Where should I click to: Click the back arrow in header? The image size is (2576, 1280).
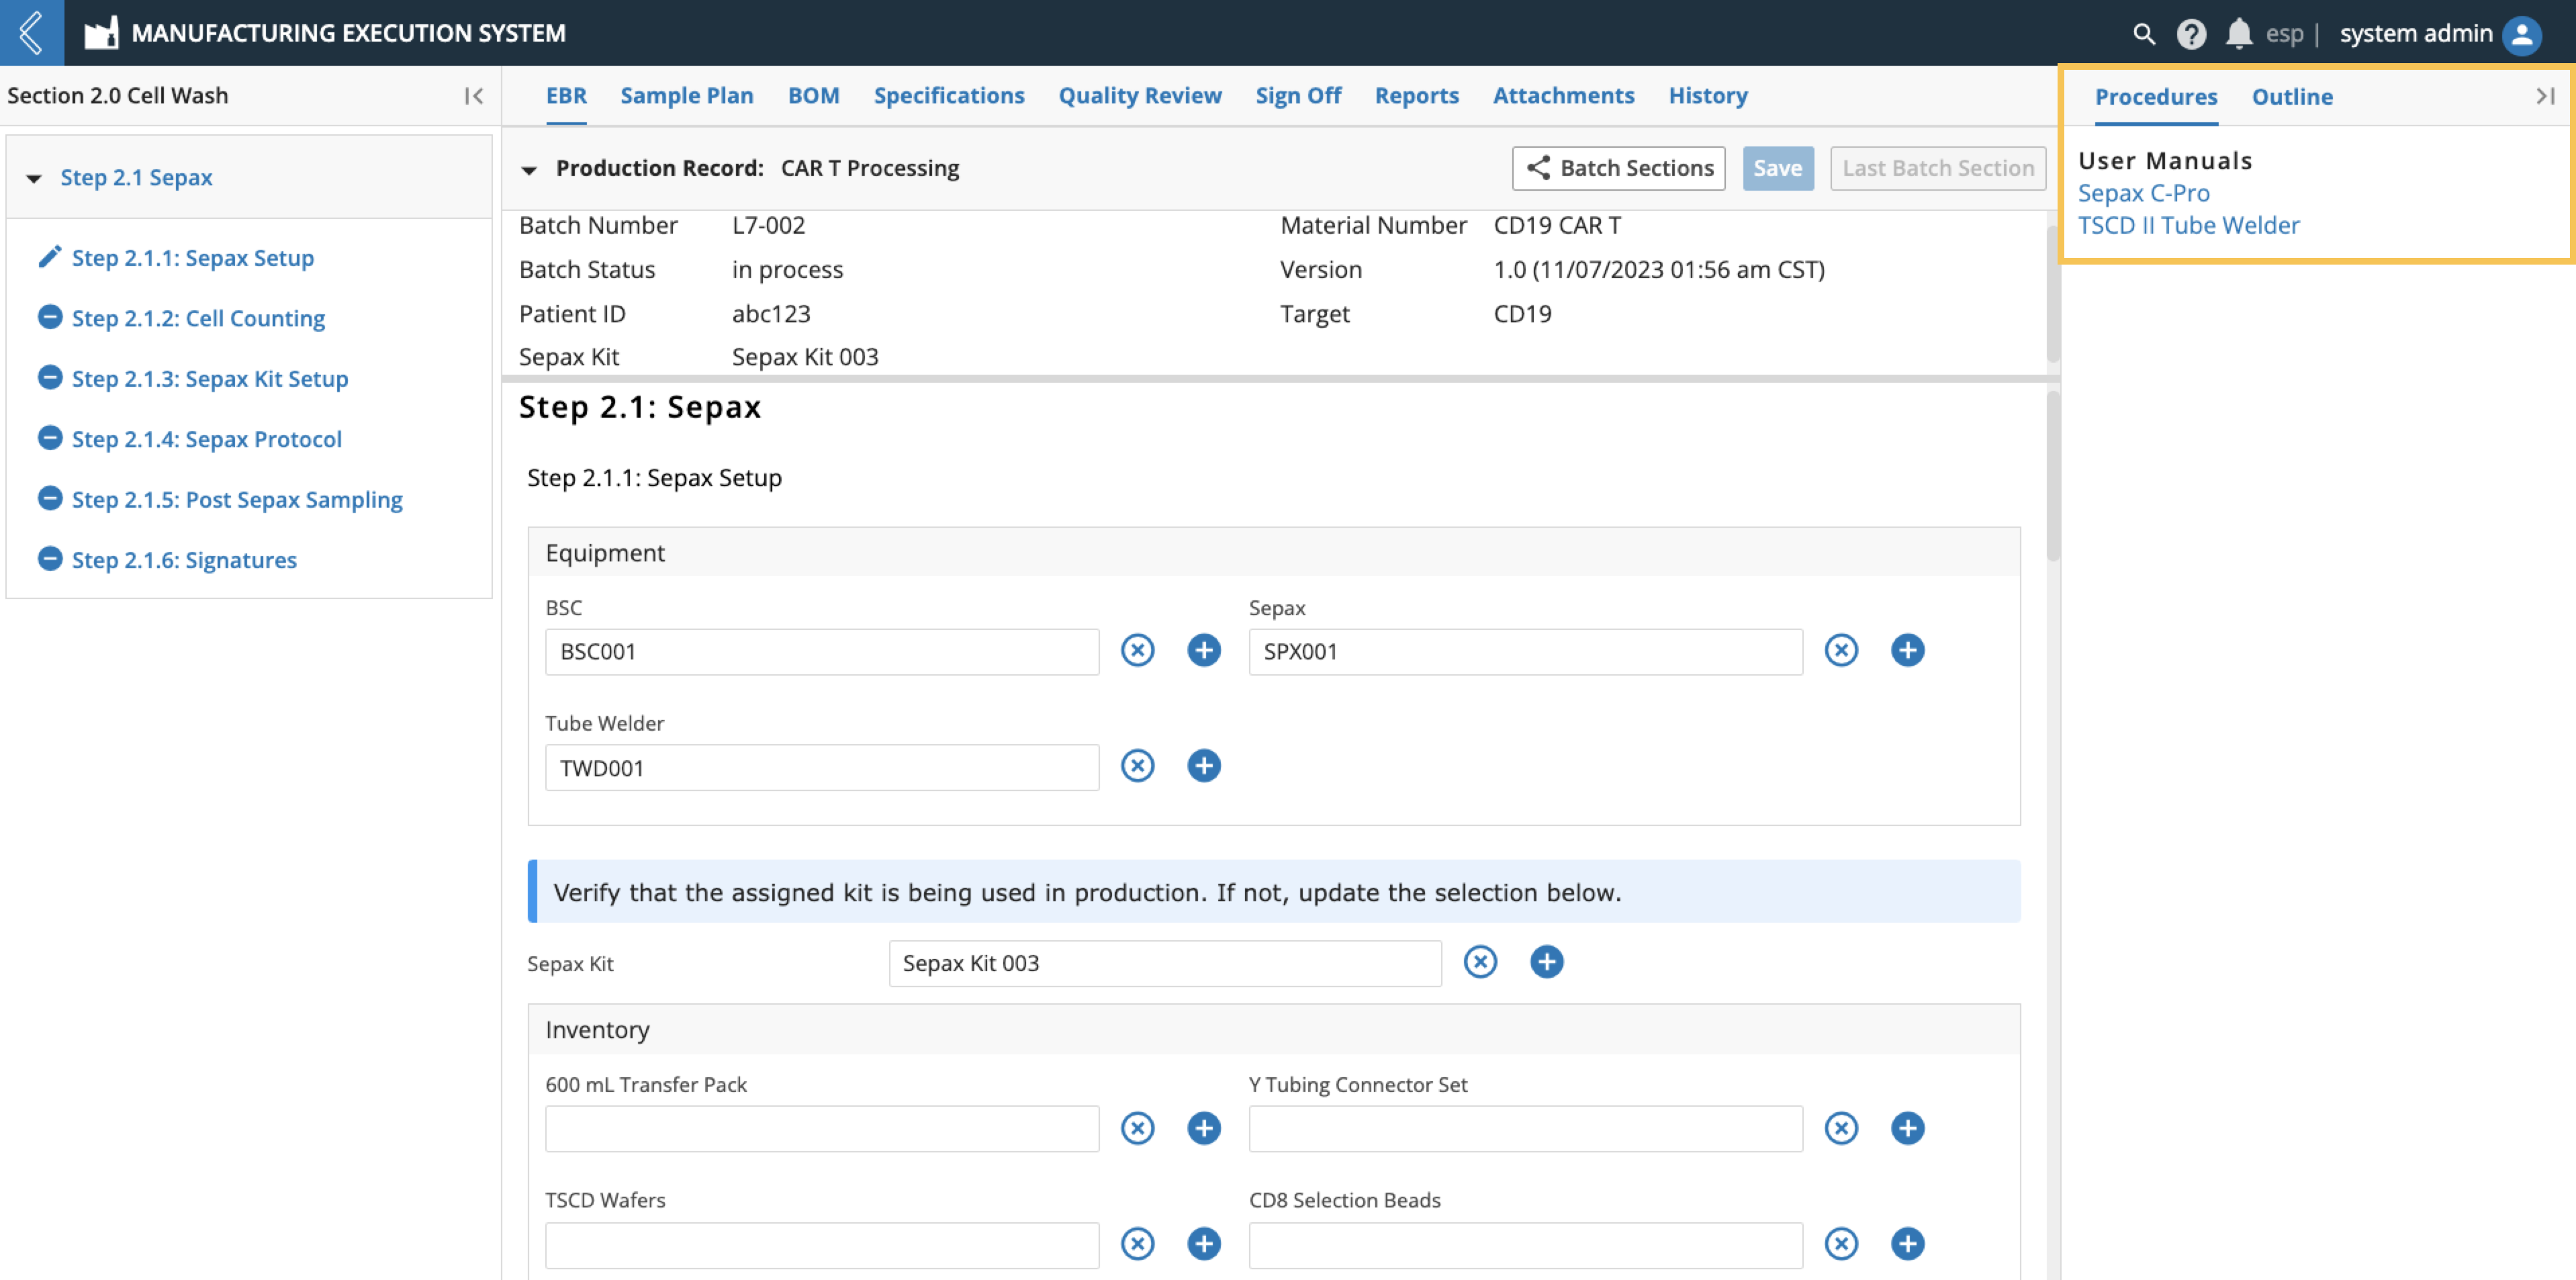point(31,32)
